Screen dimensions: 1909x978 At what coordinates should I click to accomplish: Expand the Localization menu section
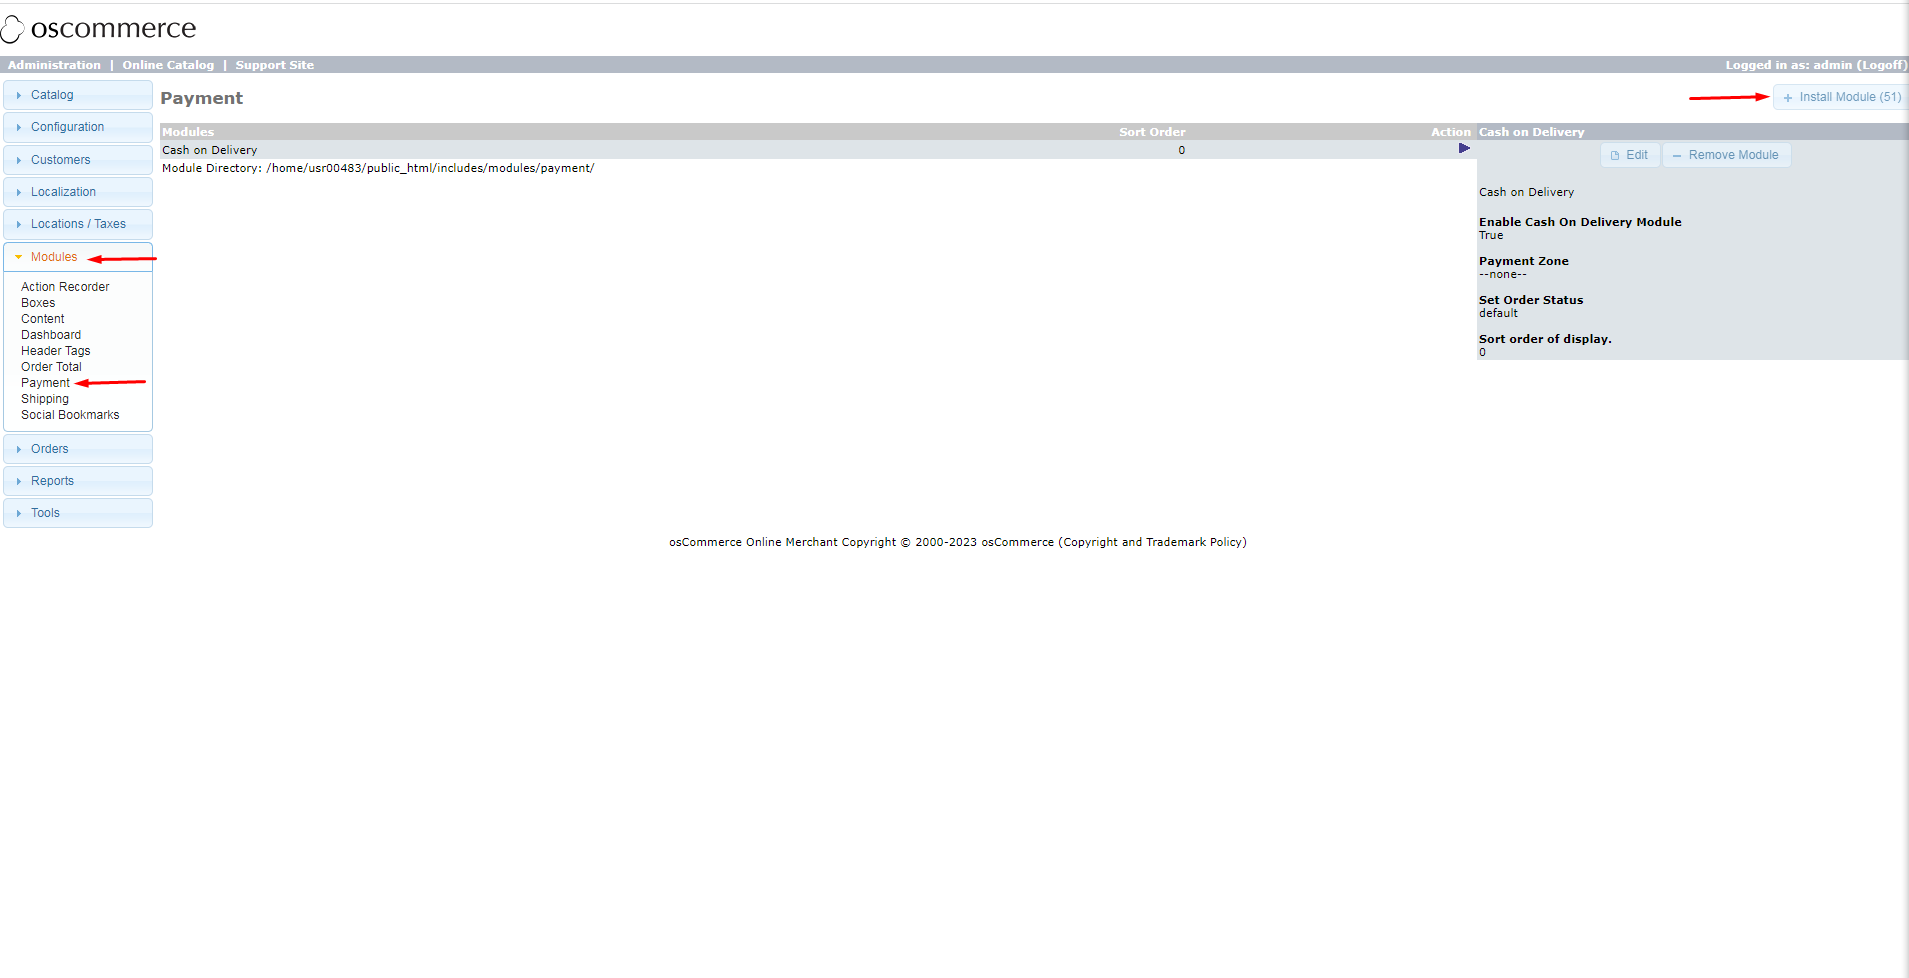point(78,192)
